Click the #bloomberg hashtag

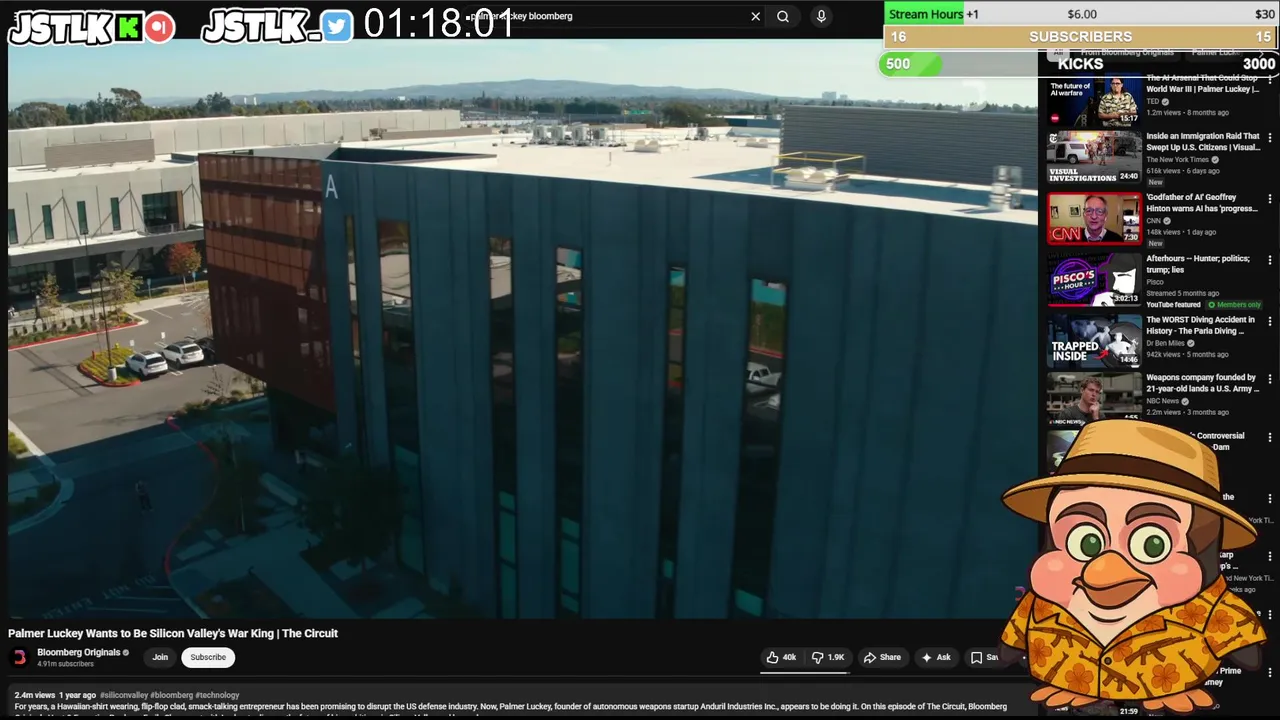(x=171, y=695)
